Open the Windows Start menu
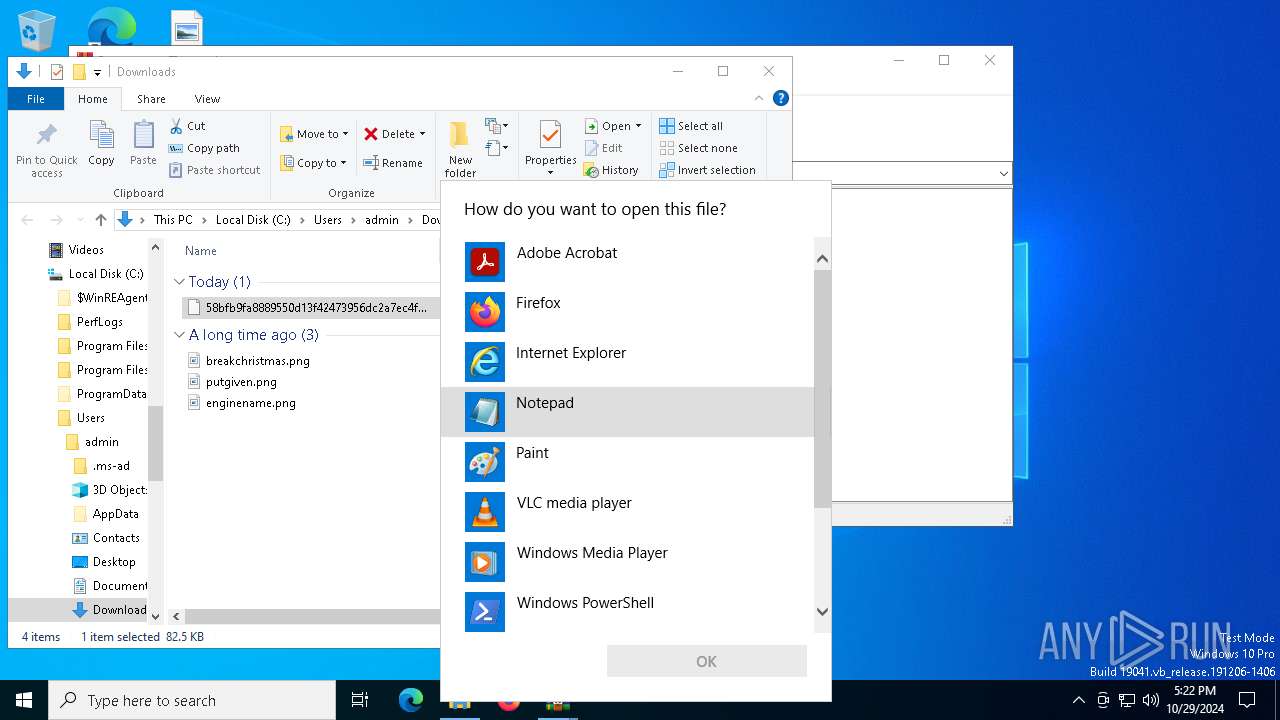 (x=24, y=700)
